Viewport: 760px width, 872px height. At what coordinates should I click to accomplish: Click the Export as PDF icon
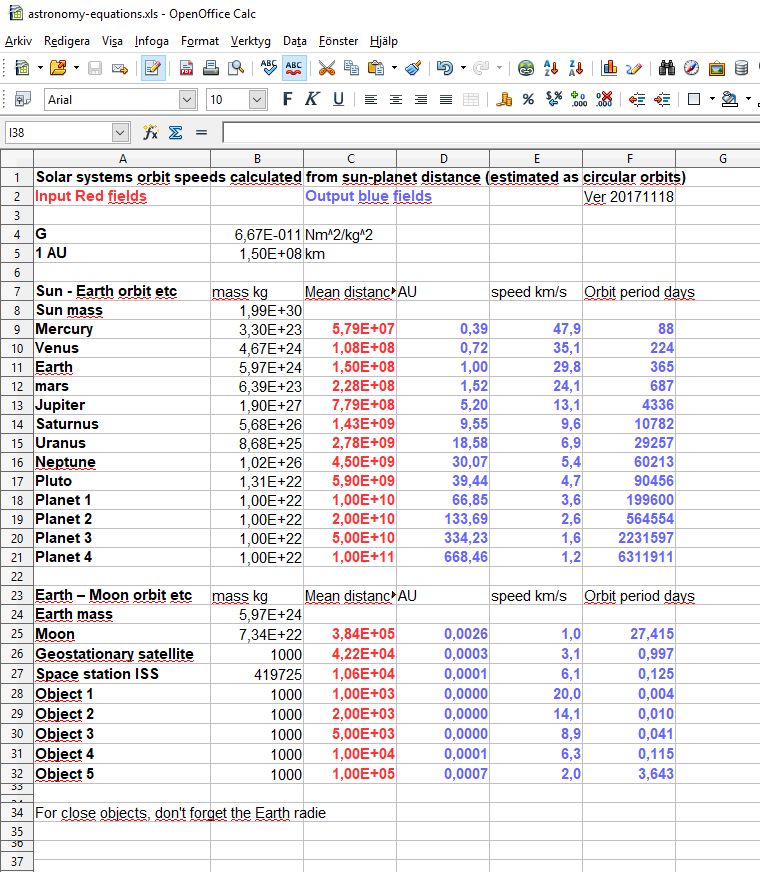187,68
